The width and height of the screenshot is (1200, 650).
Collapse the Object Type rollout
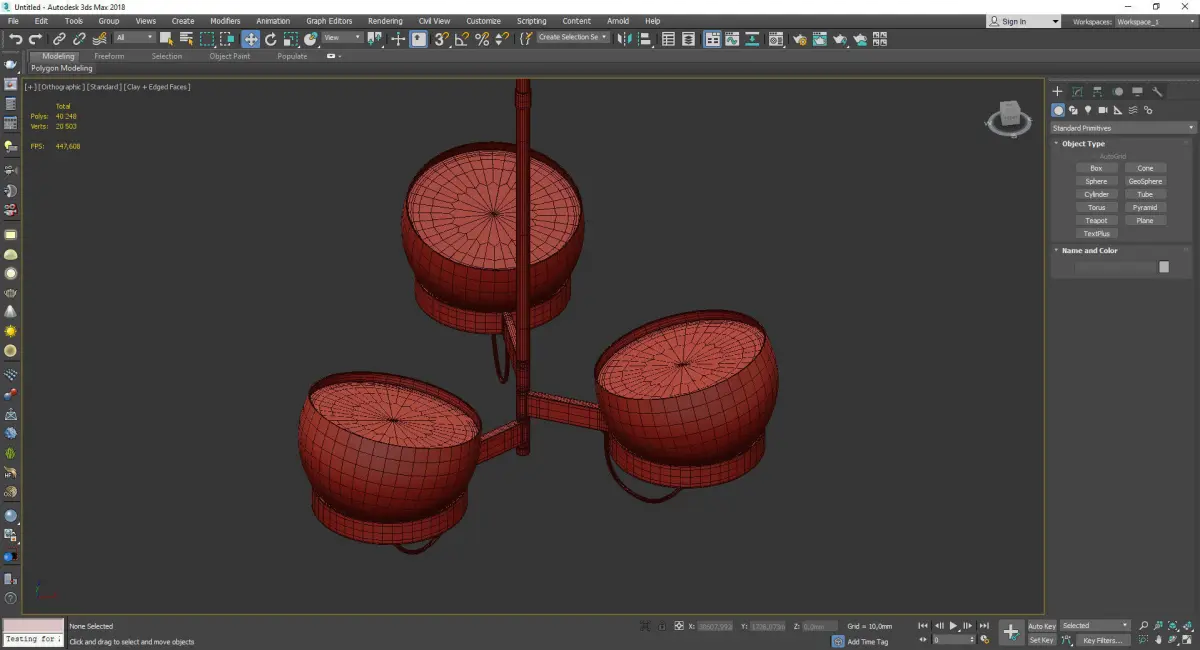click(x=1083, y=144)
